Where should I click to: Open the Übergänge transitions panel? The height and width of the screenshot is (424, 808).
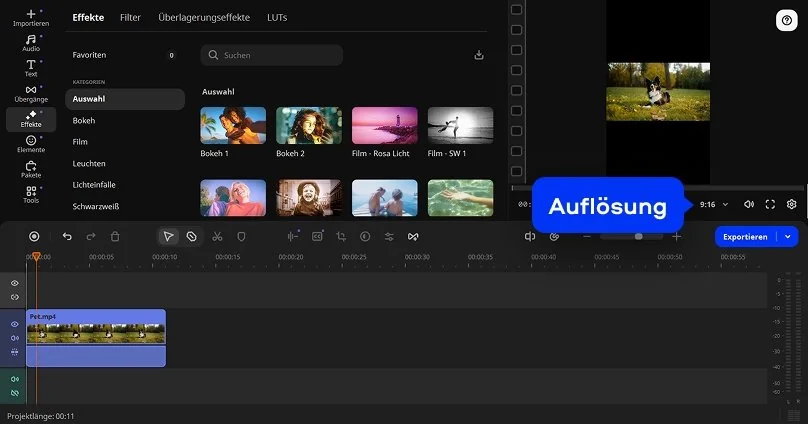pos(30,94)
